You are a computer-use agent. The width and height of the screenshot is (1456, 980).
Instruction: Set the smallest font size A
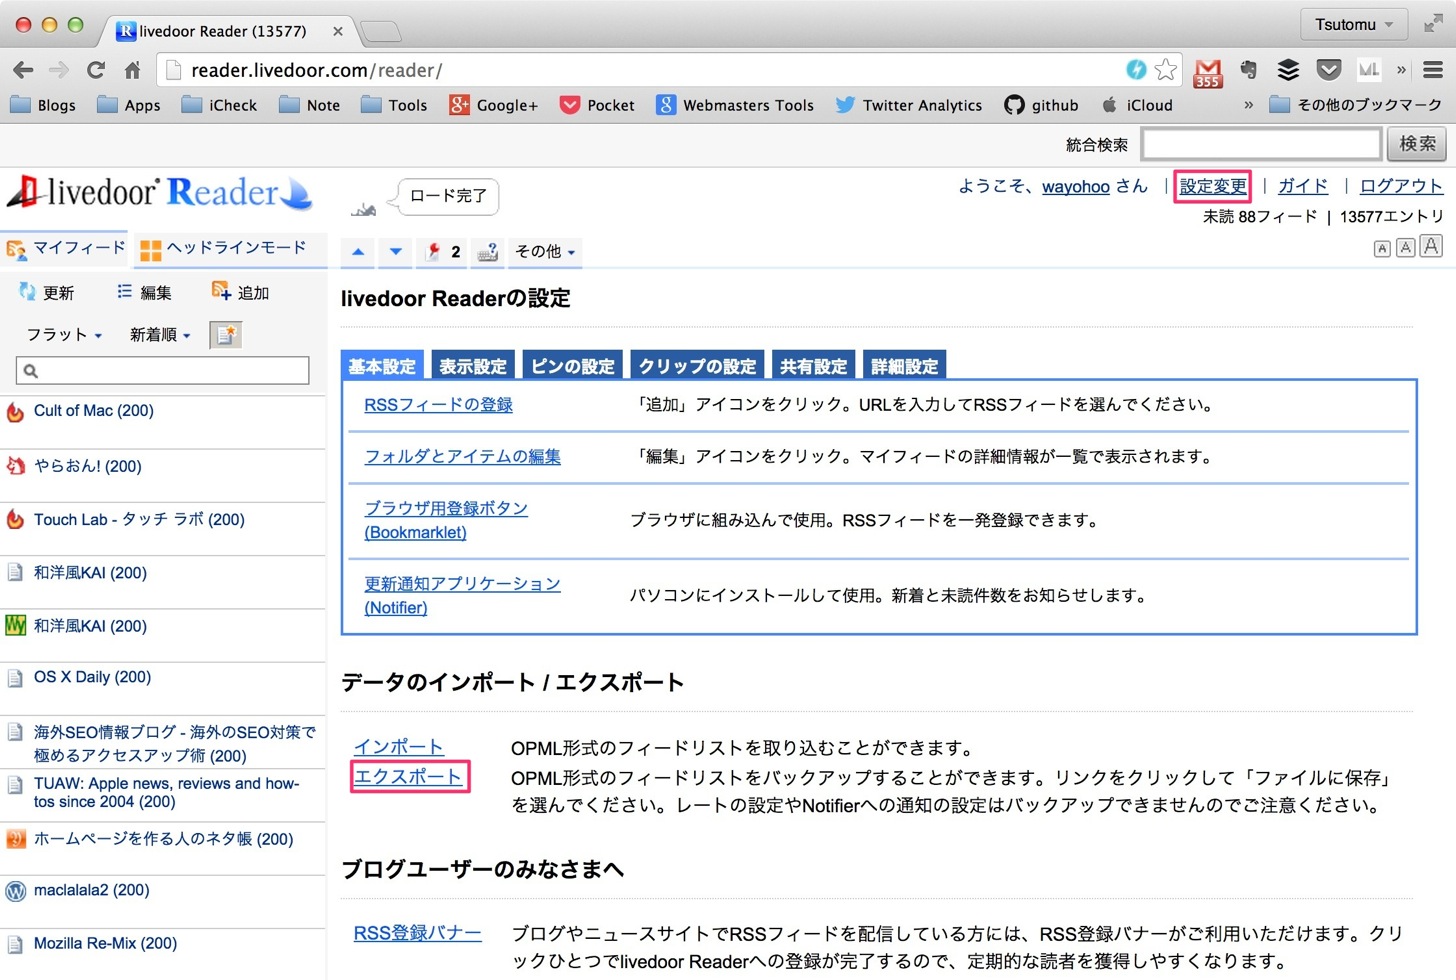coord(1382,249)
